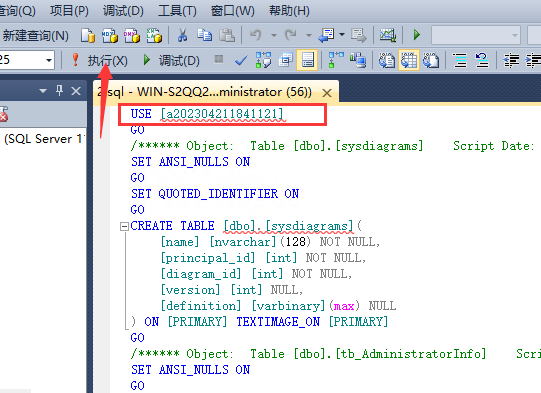Image resolution: width=541 pixels, height=393 pixels.
Task: Parse the query with the blue checkmark
Action: click(x=241, y=61)
